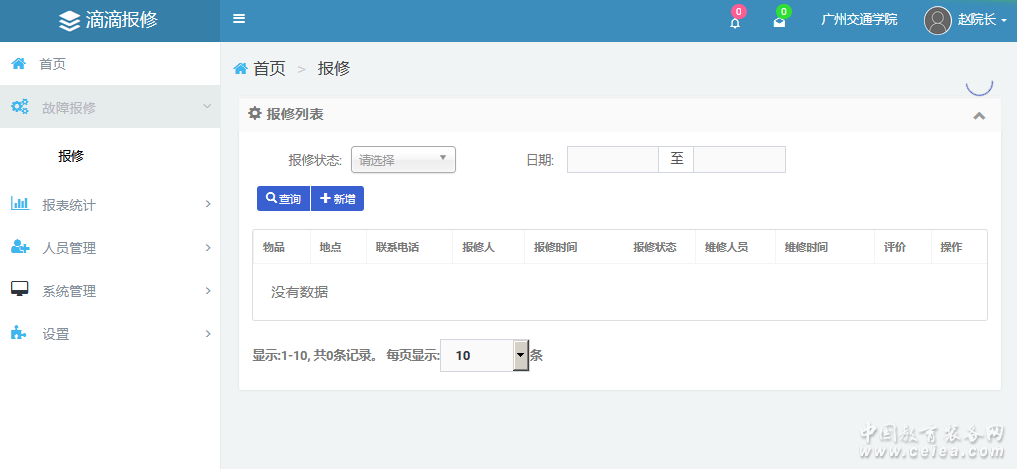Click the hamburger menu toggle icon
The image size is (1017, 469).
(x=239, y=19)
